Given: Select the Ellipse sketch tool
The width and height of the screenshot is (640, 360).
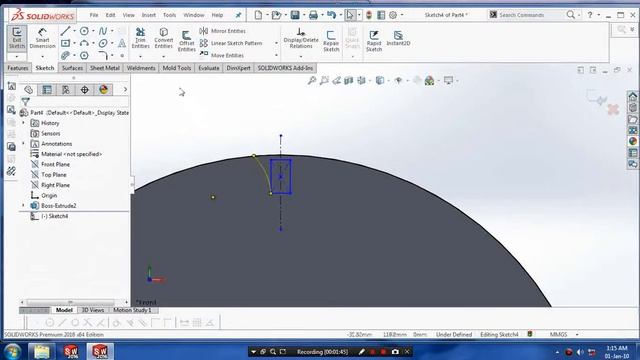Looking at the screenshot, I should pos(103,43).
